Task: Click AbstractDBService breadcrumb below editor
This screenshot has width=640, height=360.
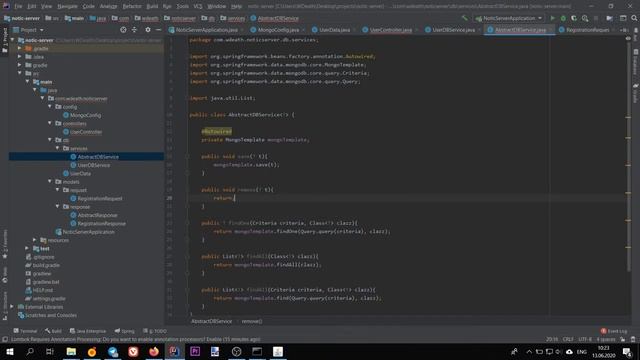Action: 211,321
